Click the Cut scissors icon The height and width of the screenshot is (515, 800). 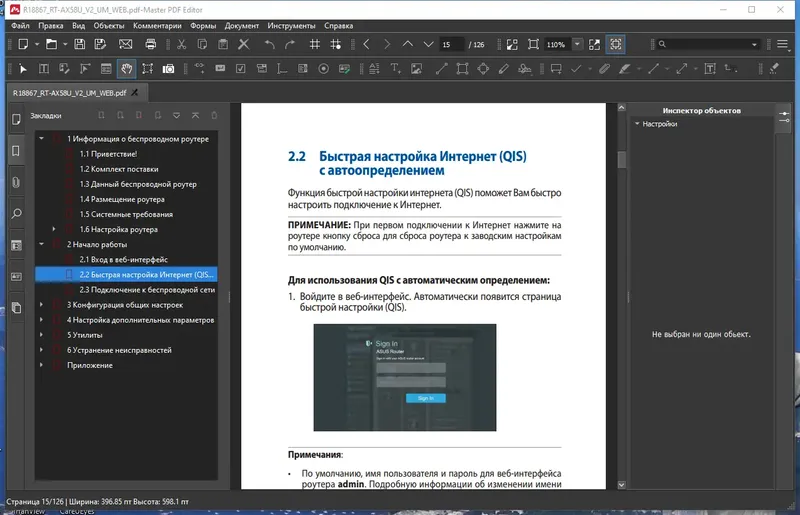(181, 44)
